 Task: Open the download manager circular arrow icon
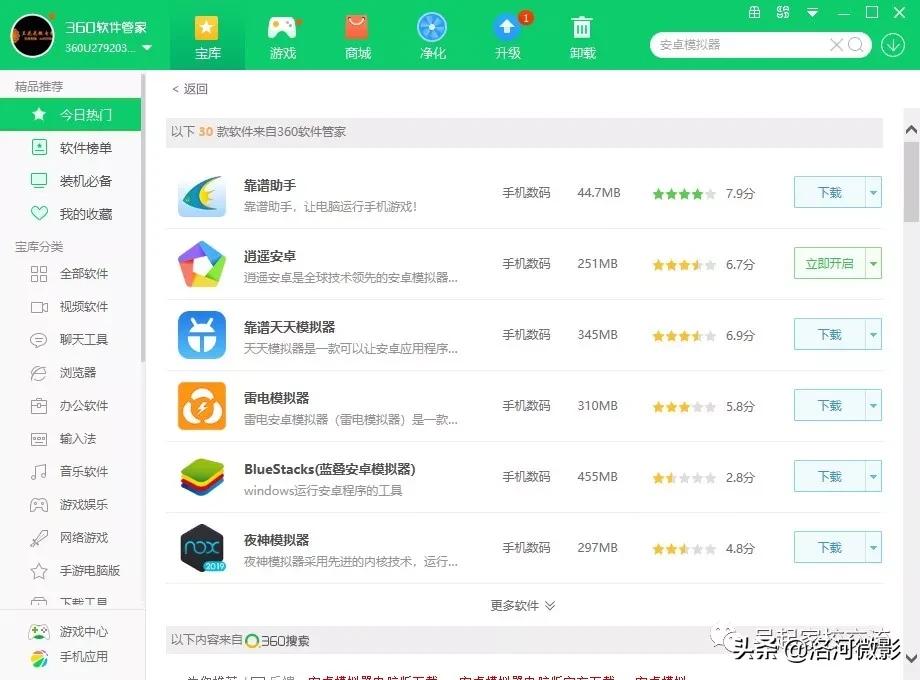[x=891, y=44]
